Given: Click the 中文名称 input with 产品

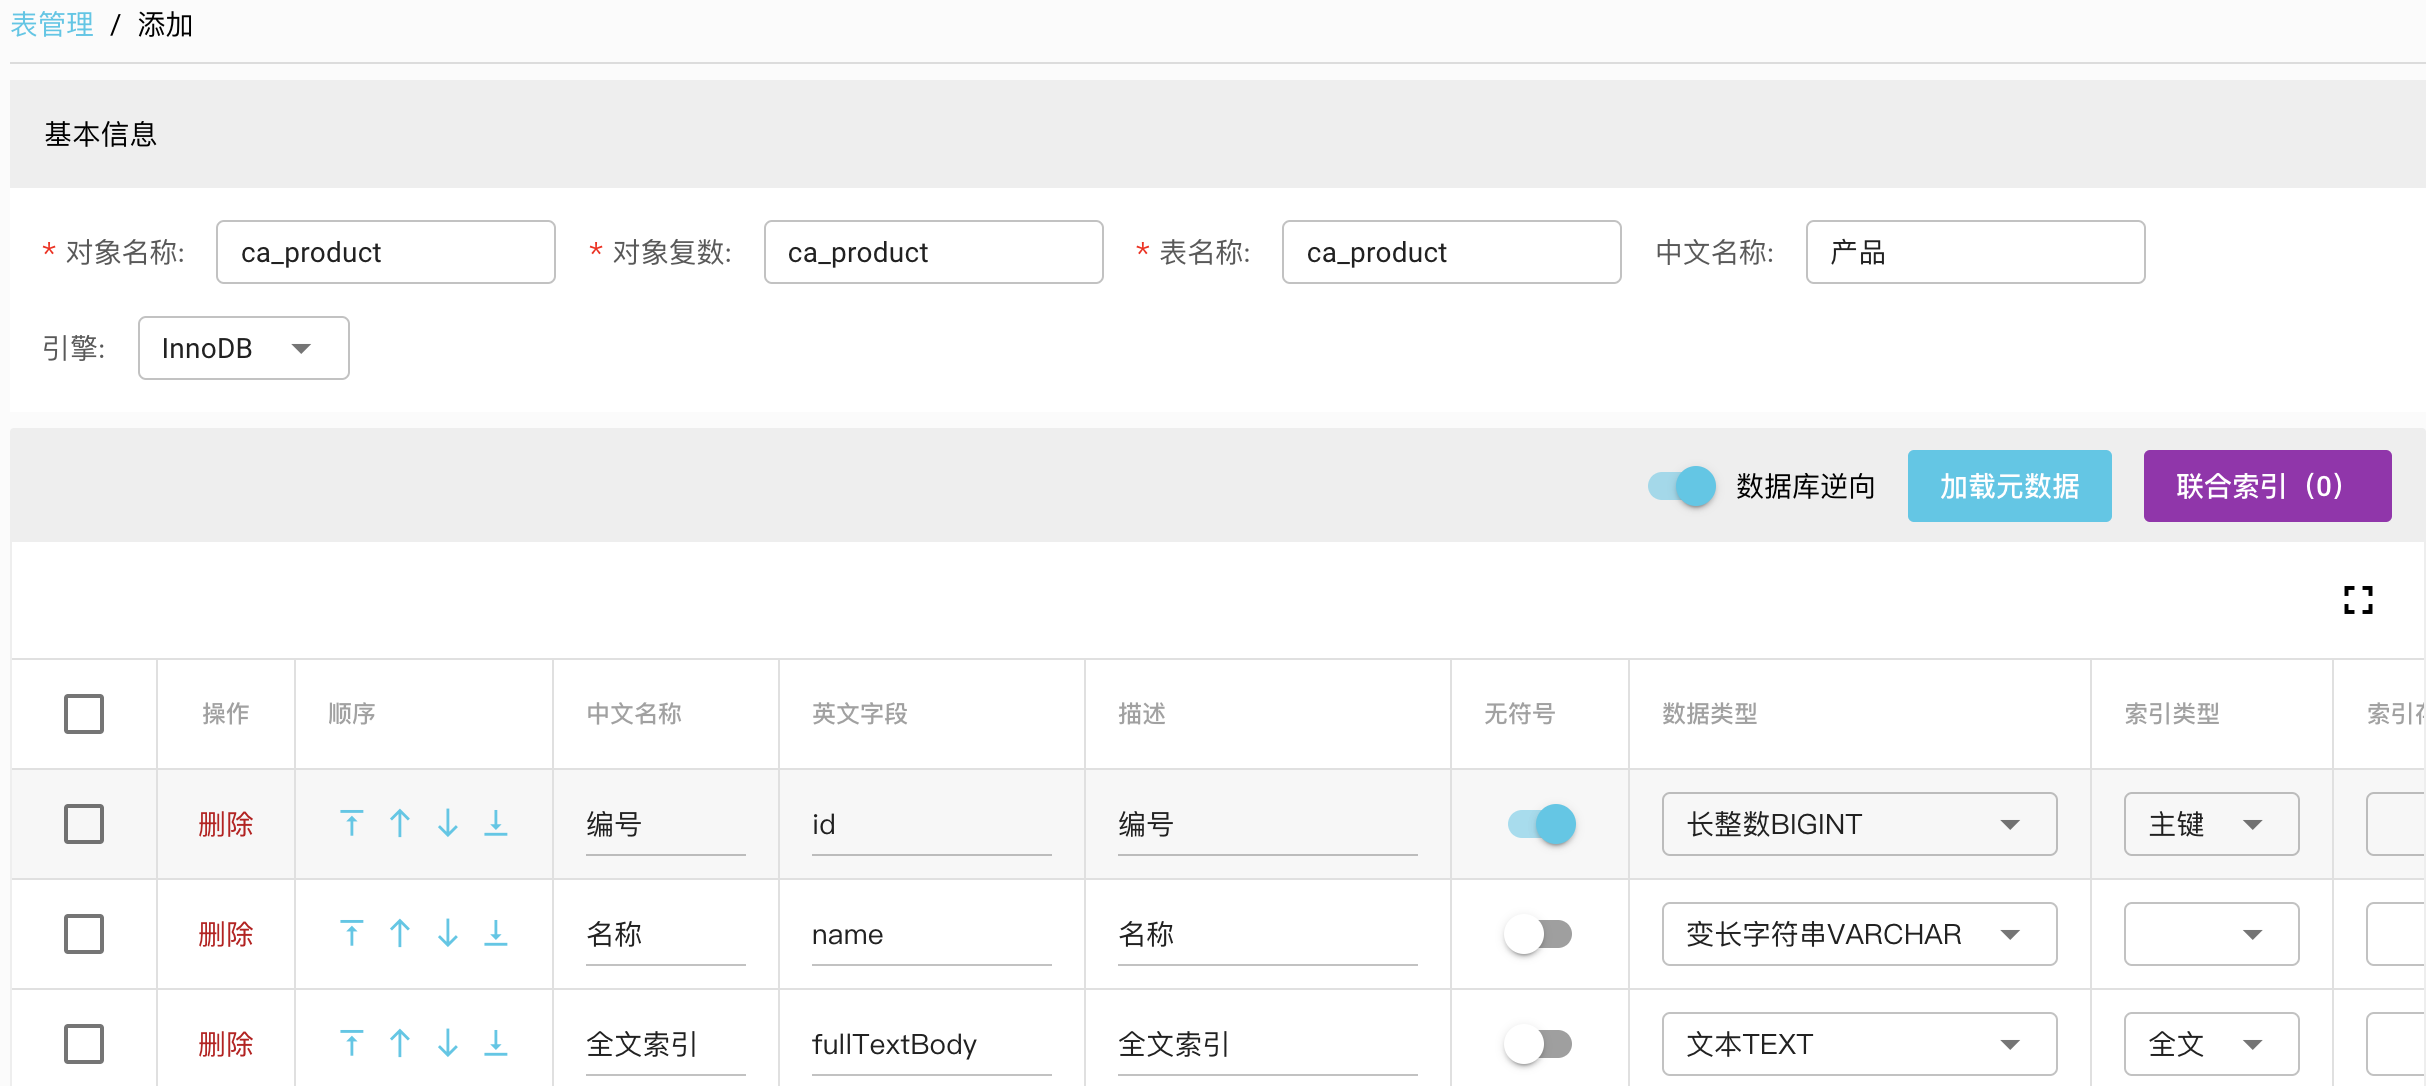Looking at the screenshot, I should 1974,252.
